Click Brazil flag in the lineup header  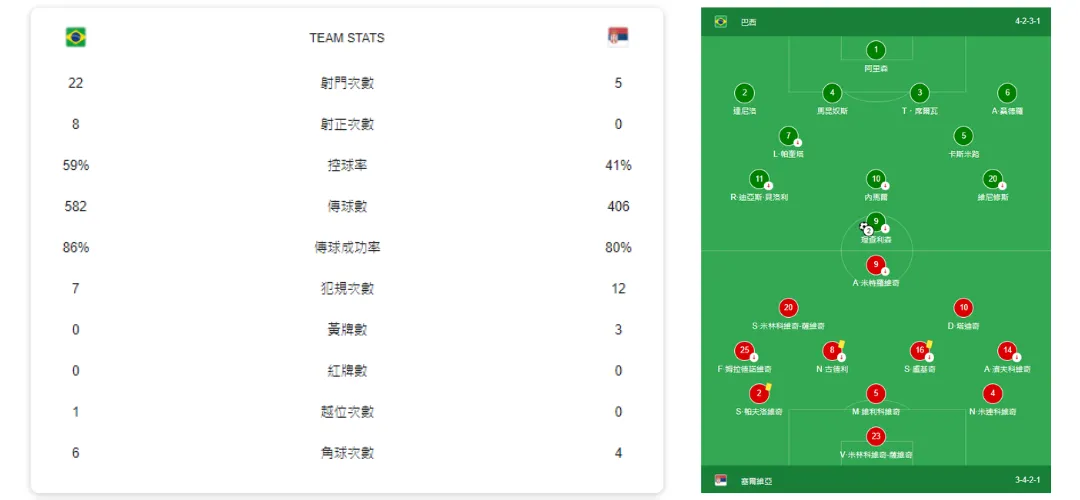[x=720, y=21]
